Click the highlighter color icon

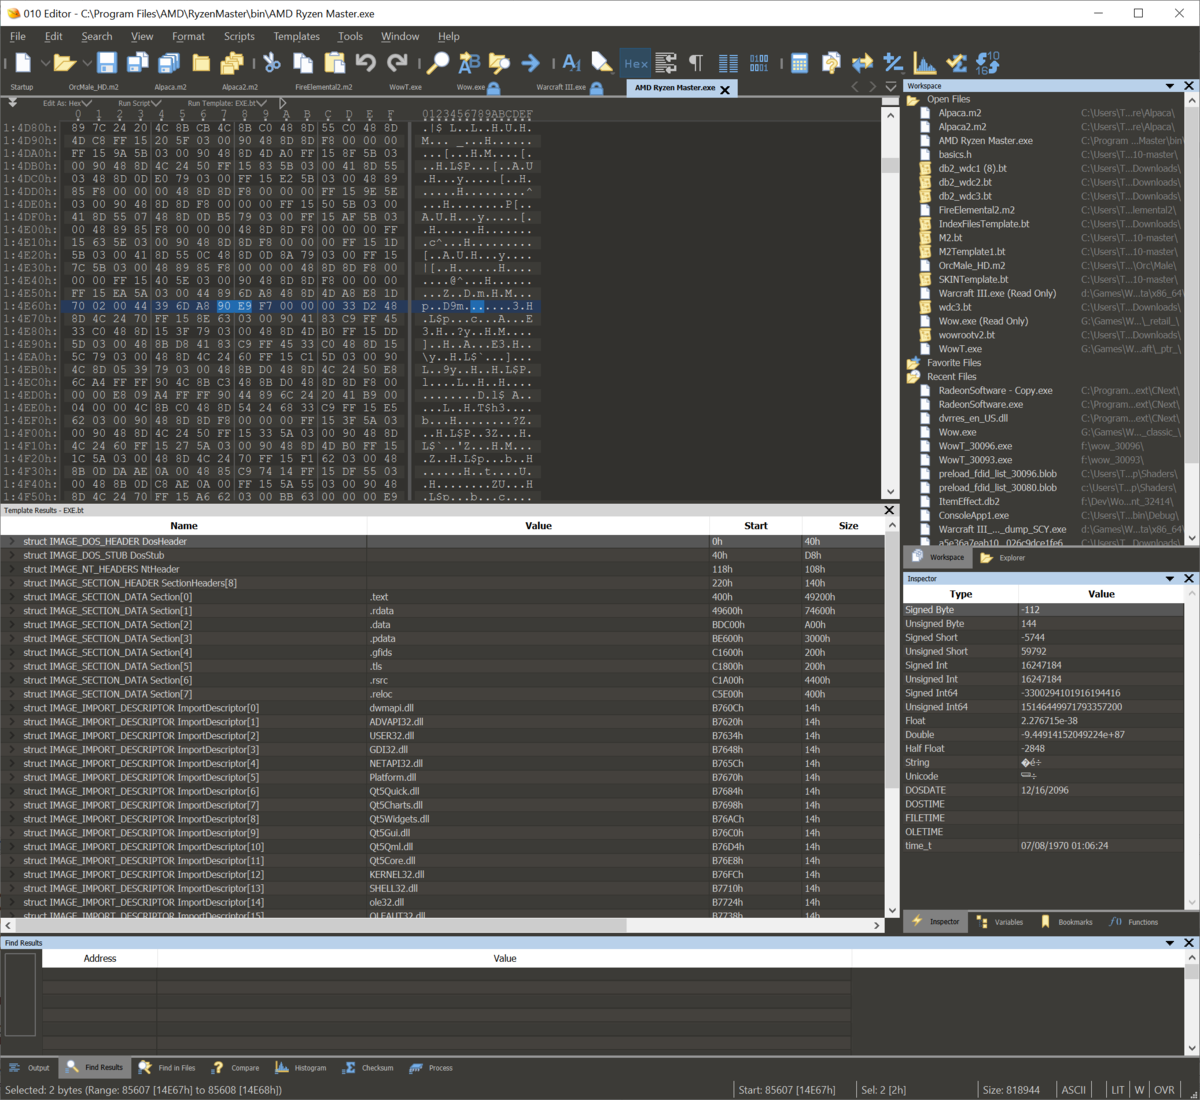point(603,63)
